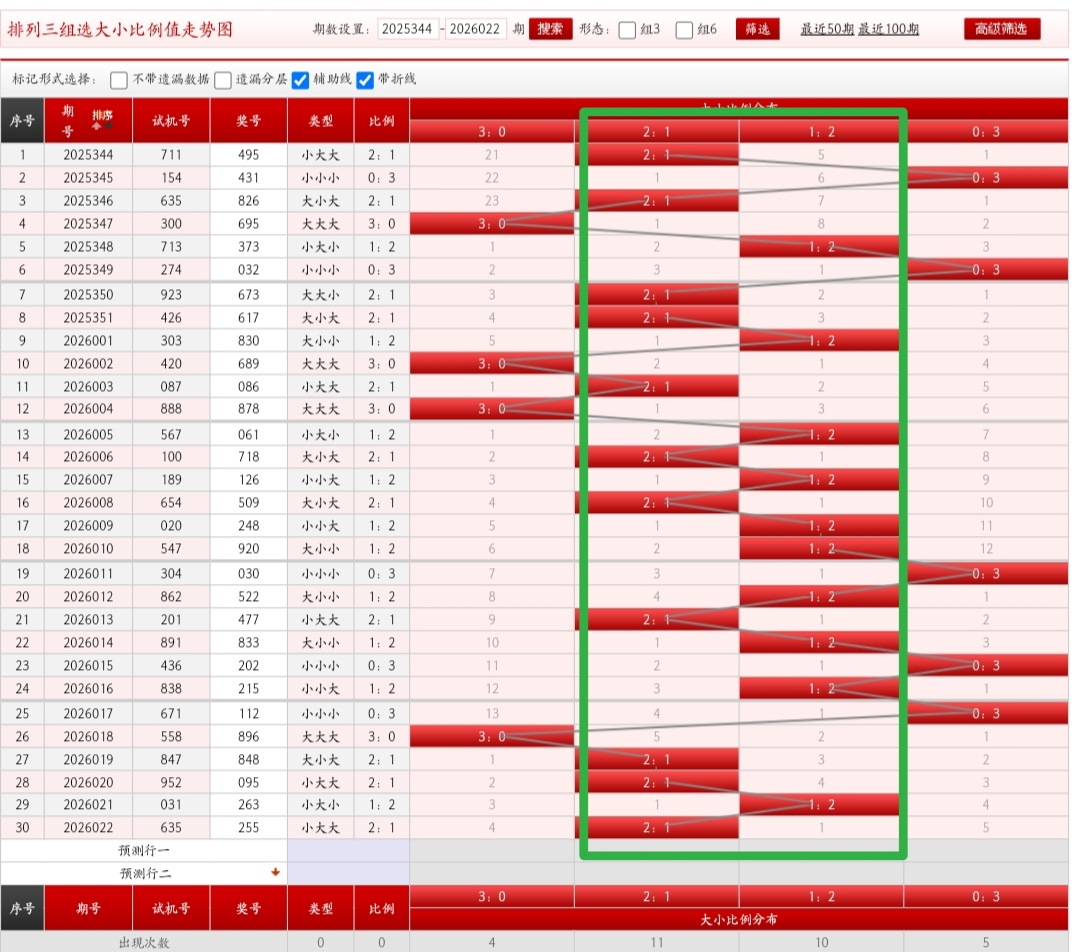Click period 2026021 in the table
Image resolution: width=1080 pixels, height=952 pixels.
tap(88, 805)
